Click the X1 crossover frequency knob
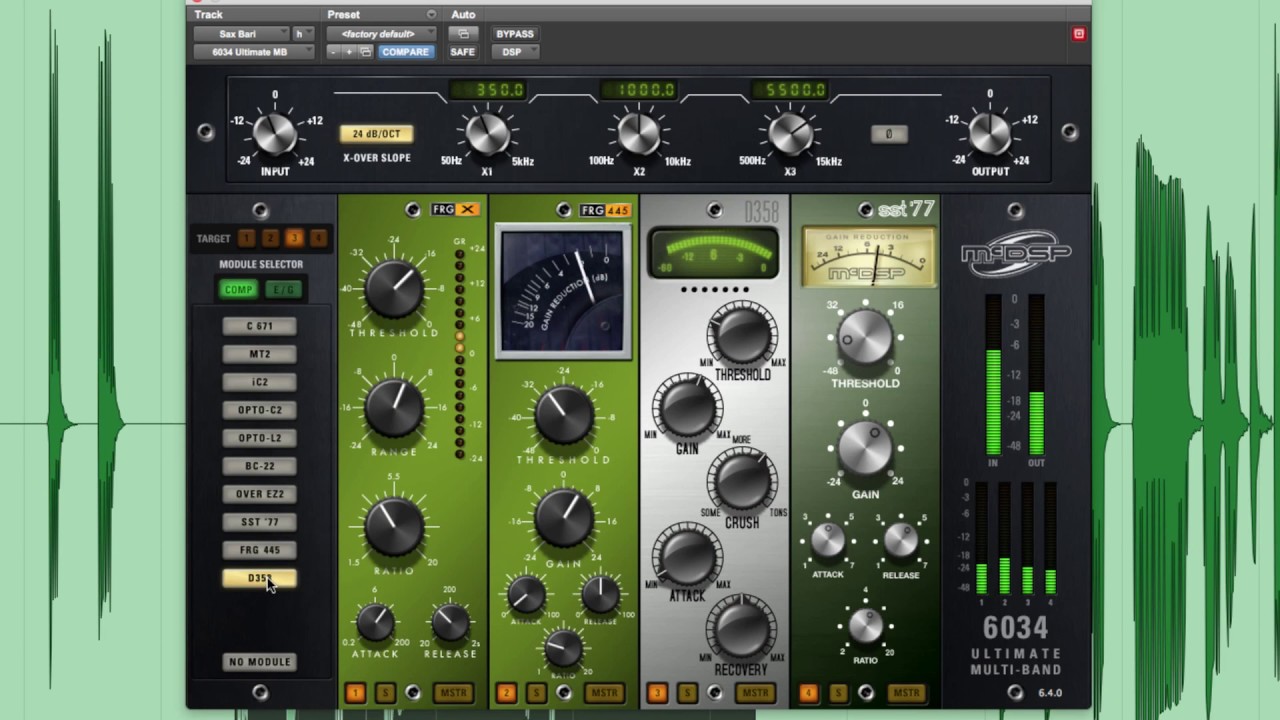The width and height of the screenshot is (1280, 720). click(488, 134)
